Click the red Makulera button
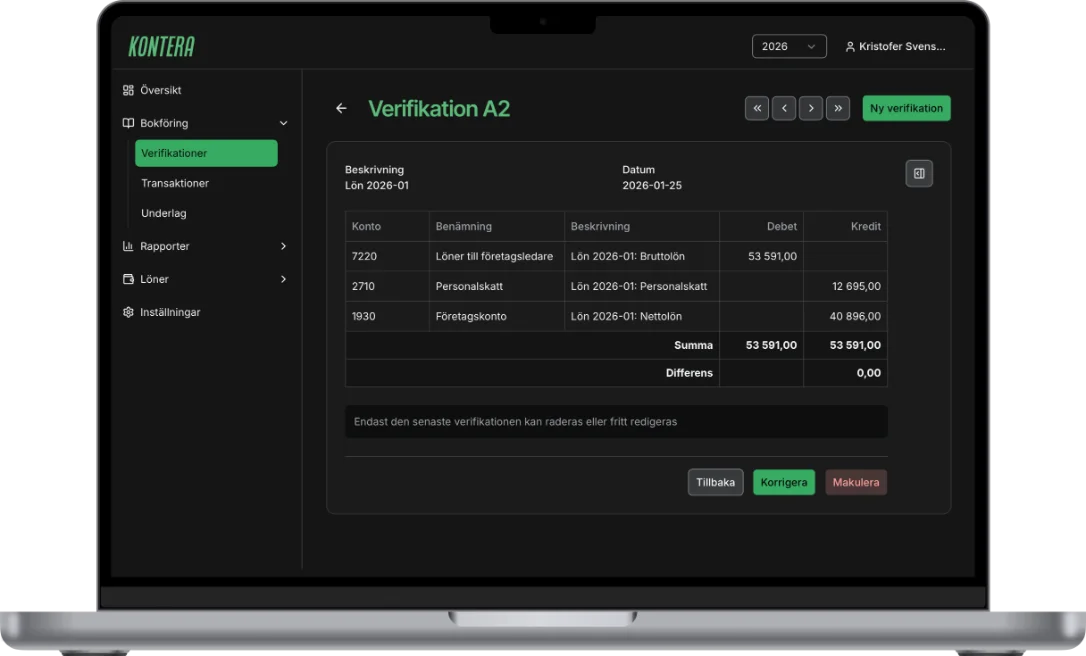1086x656 pixels. point(855,482)
